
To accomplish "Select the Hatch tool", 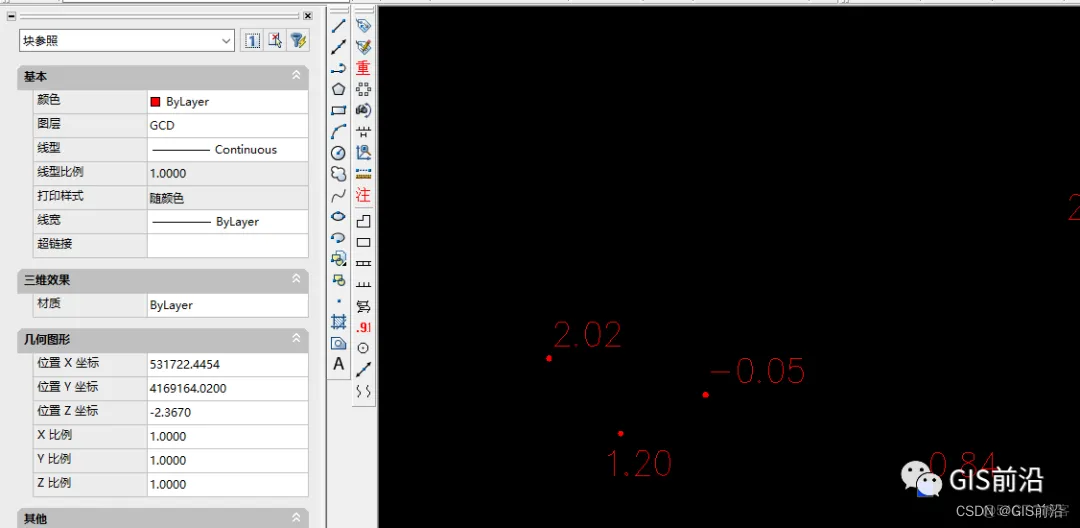I will point(338,321).
